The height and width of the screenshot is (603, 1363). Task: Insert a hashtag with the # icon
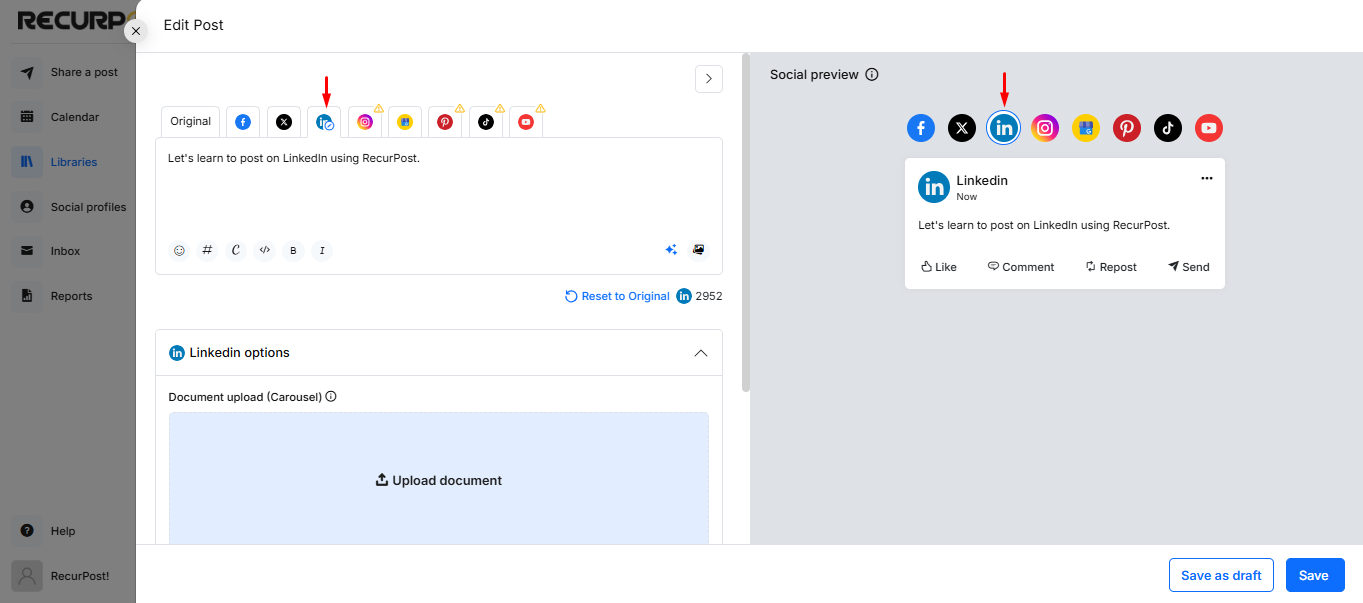point(207,250)
